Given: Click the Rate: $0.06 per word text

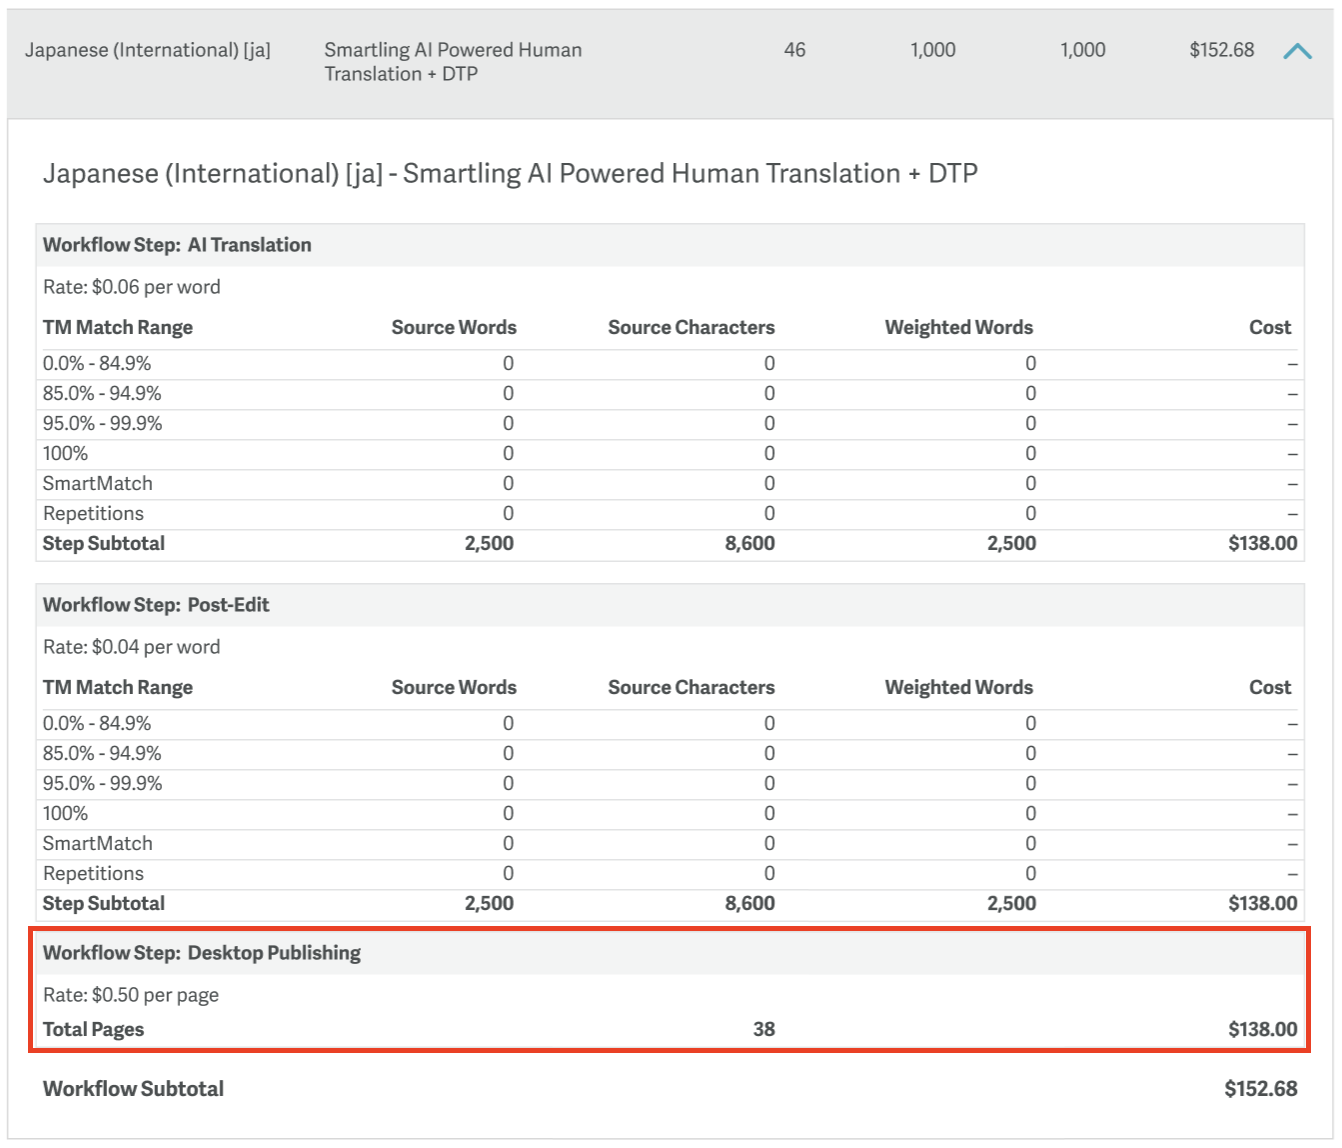Looking at the screenshot, I should pyautogui.click(x=131, y=287).
